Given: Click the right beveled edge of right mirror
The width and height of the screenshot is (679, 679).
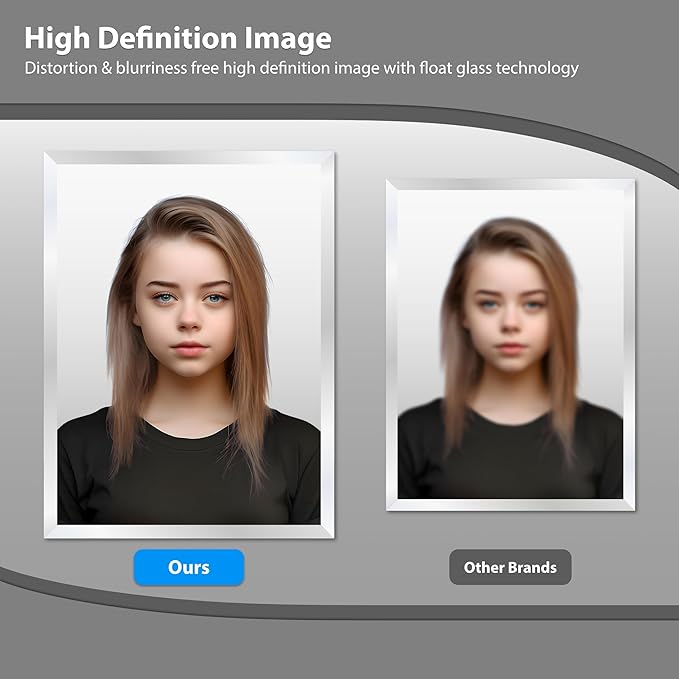Looking at the screenshot, I should pos(629,344).
